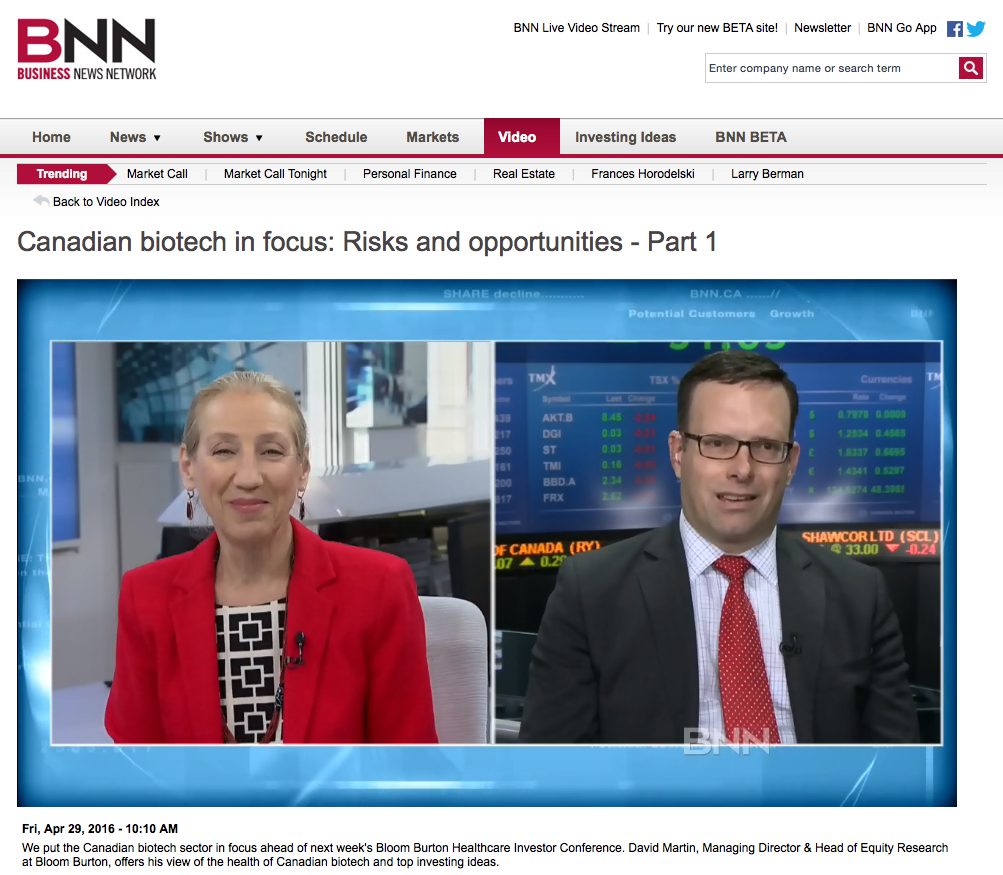The image size is (1003, 875).
Task: Click the Fri, Apr 29, 2016 date text
Action: point(100,828)
